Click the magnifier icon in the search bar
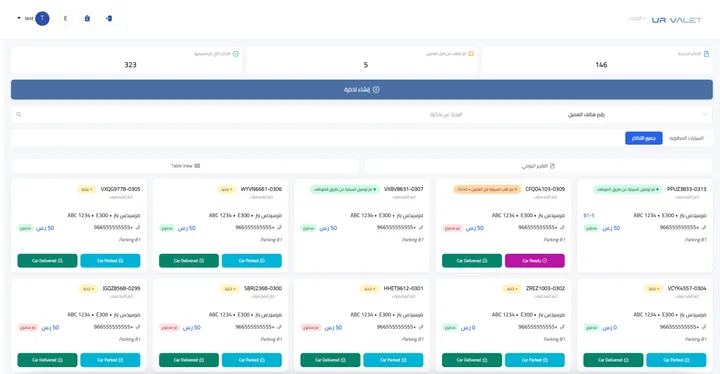 click(x=19, y=114)
